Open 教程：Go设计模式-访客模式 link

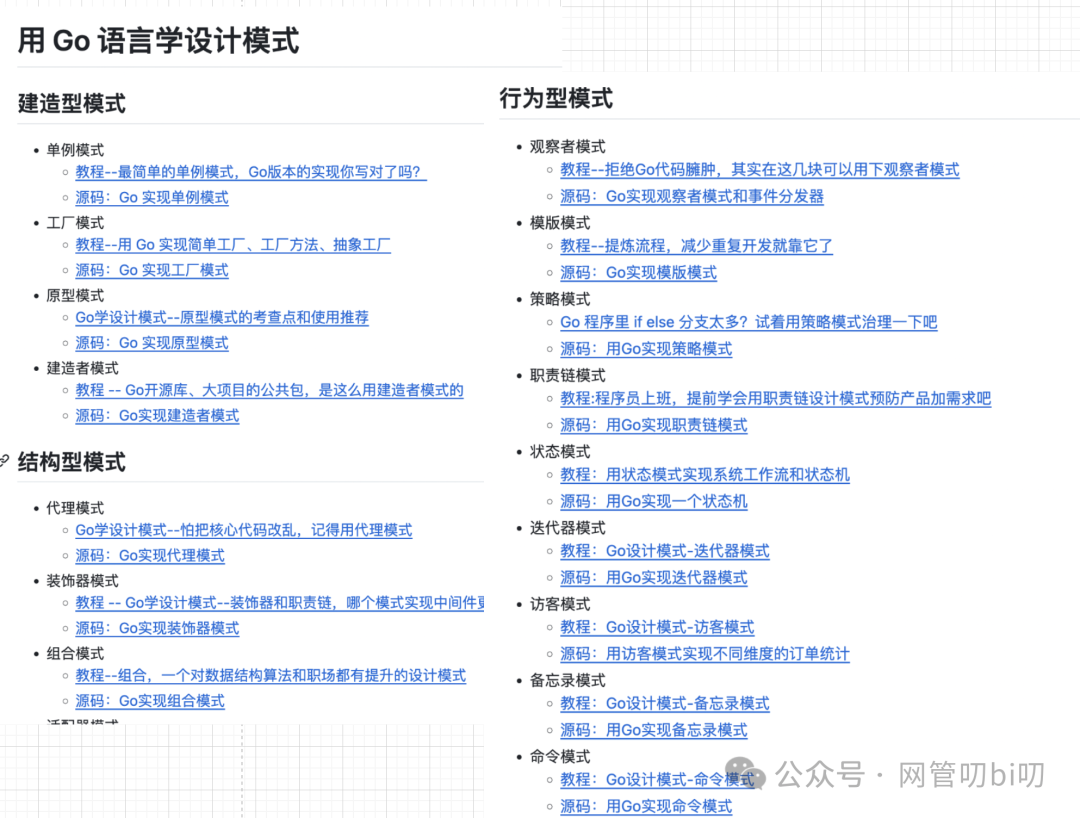tap(657, 628)
